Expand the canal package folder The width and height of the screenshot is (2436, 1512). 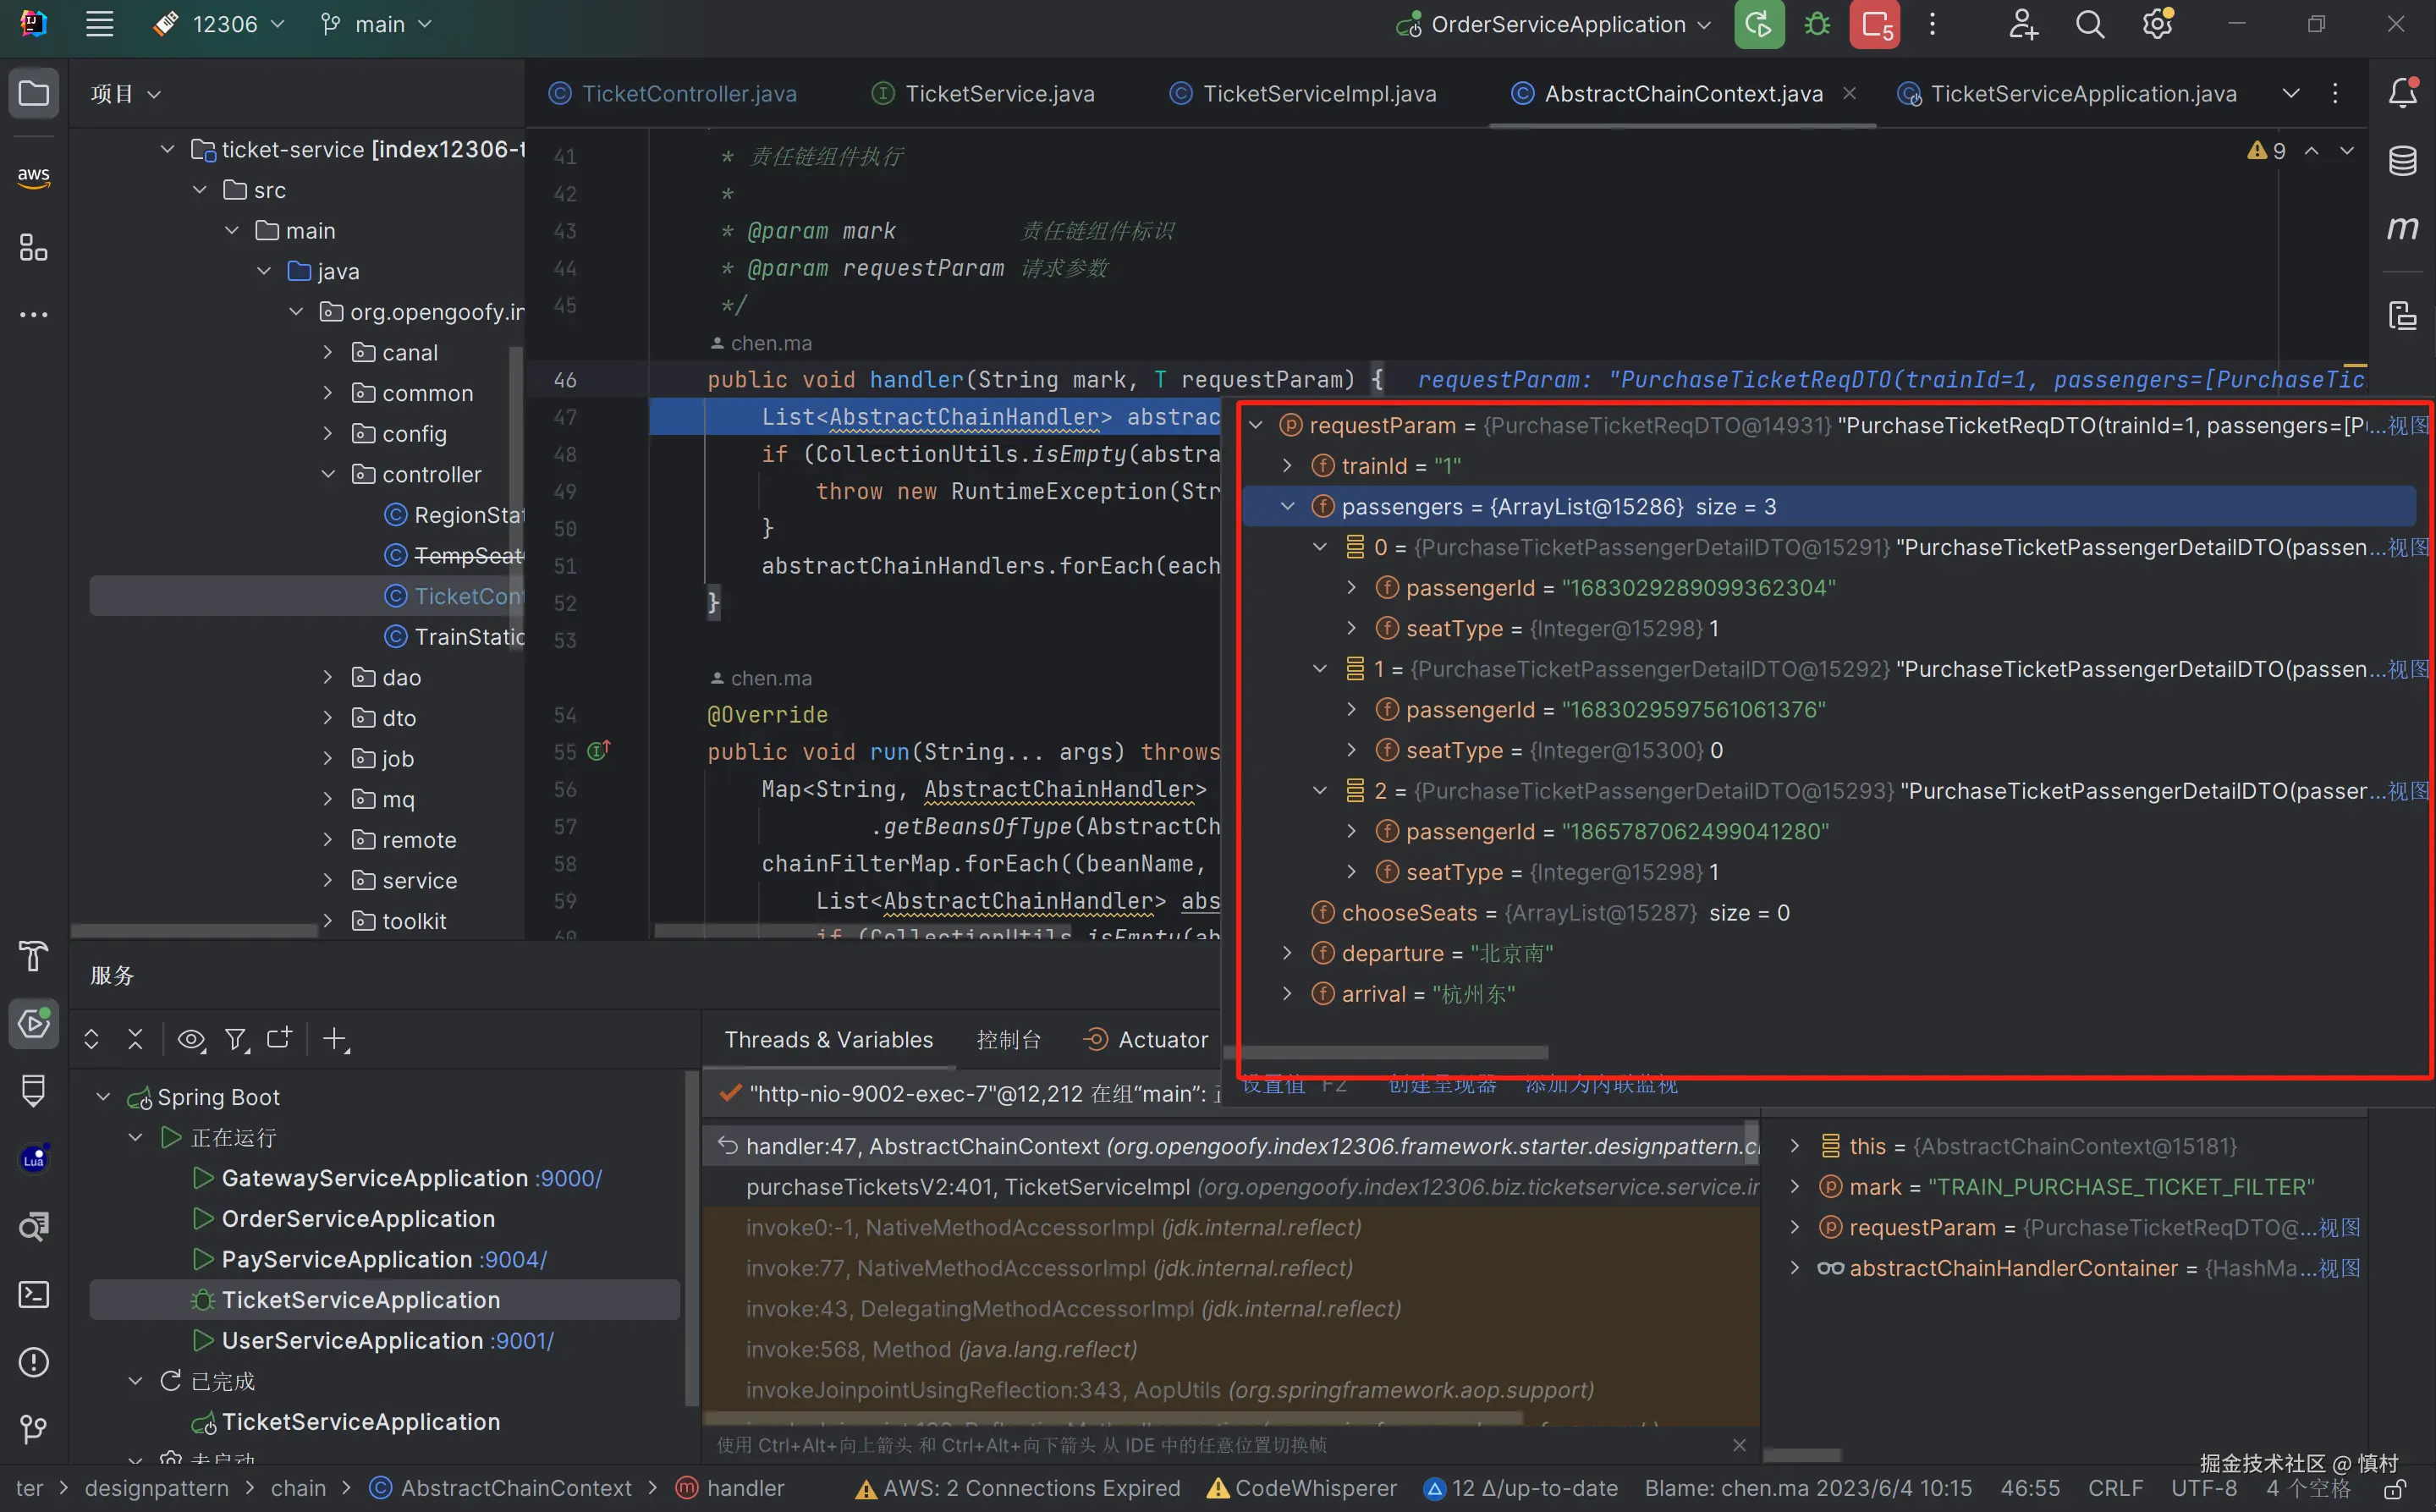tap(328, 353)
